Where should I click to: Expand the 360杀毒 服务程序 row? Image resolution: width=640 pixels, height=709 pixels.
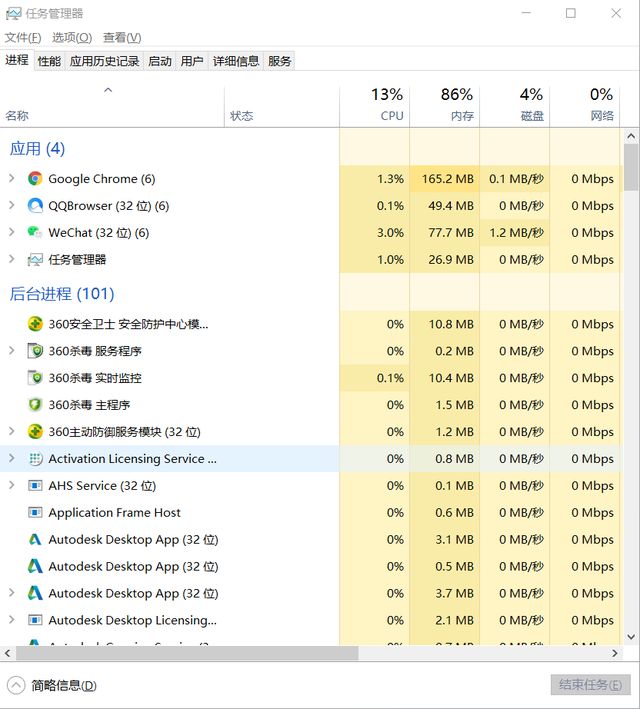click(x=12, y=350)
